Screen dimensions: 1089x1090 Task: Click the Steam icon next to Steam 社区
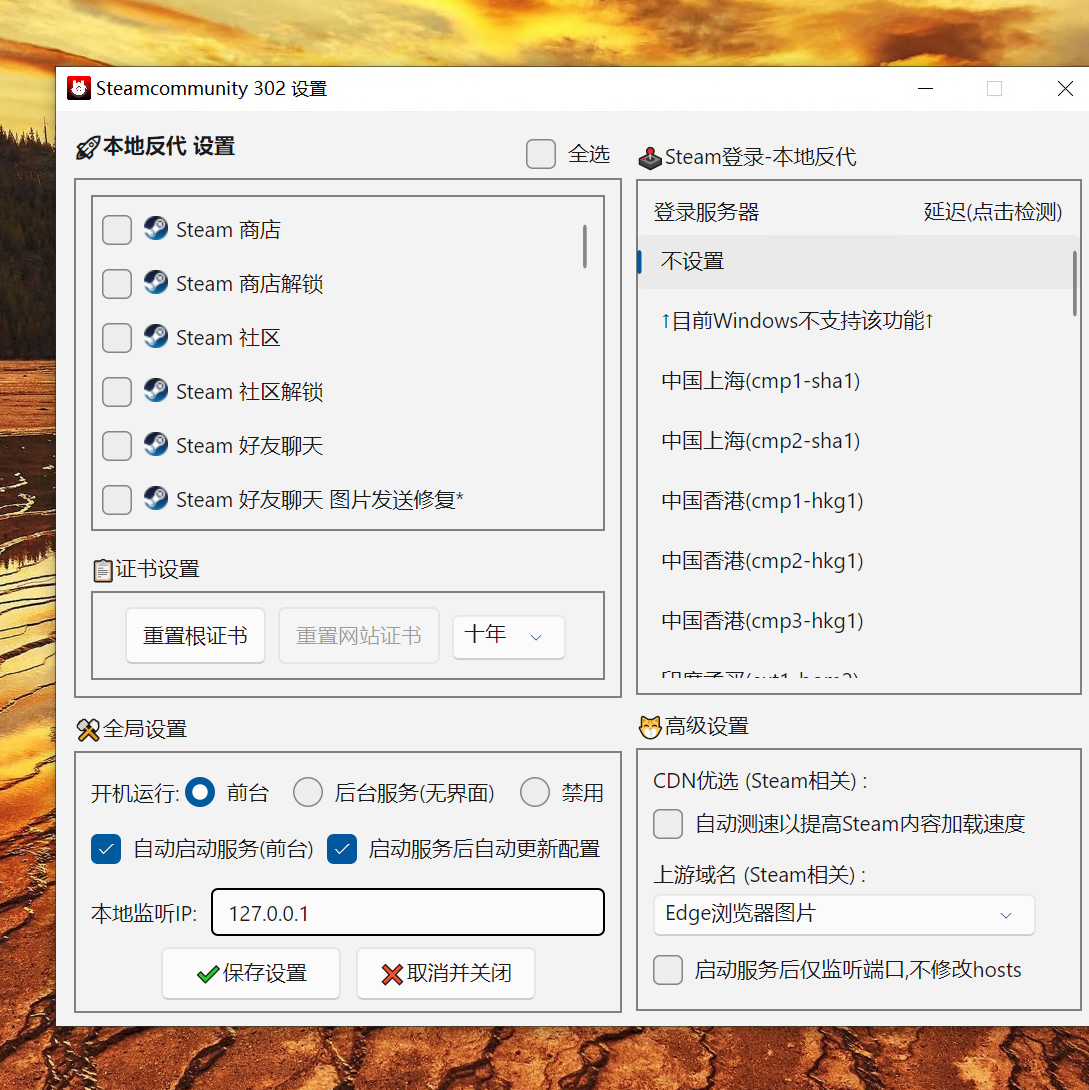coord(155,337)
